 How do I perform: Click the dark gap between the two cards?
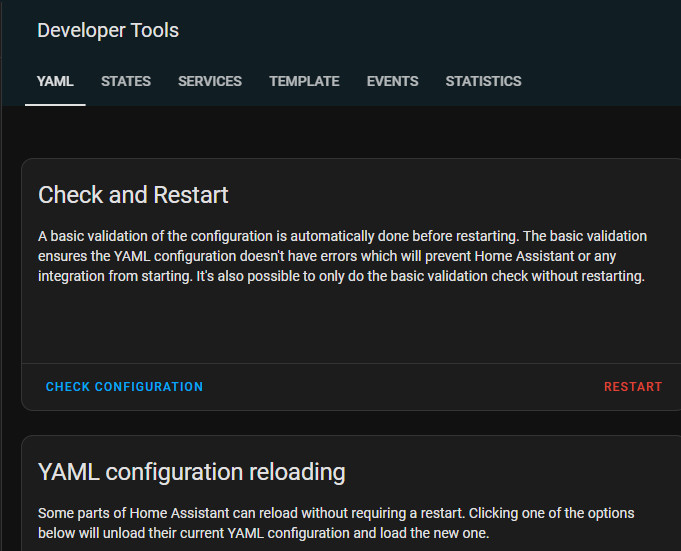point(340,423)
